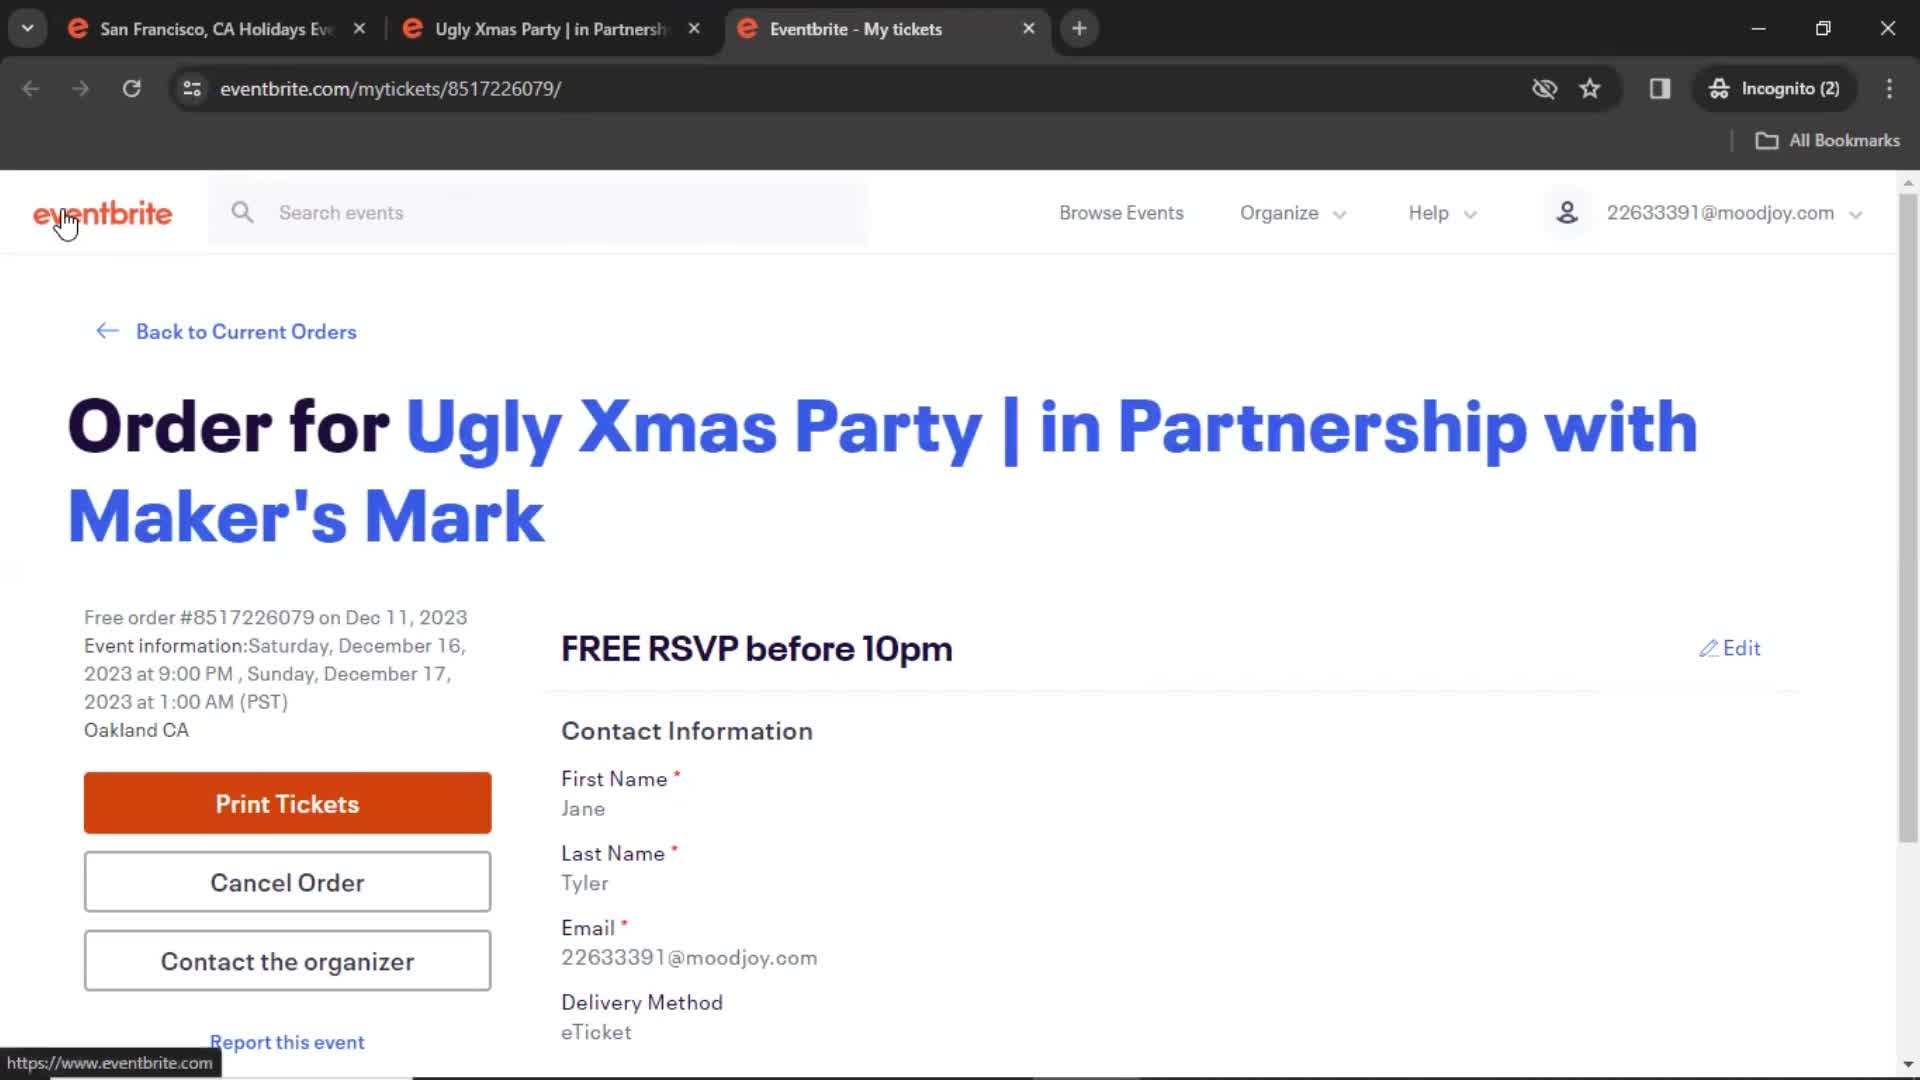Click the Print Tickets button
1920x1080 pixels.
[x=287, y=803]
